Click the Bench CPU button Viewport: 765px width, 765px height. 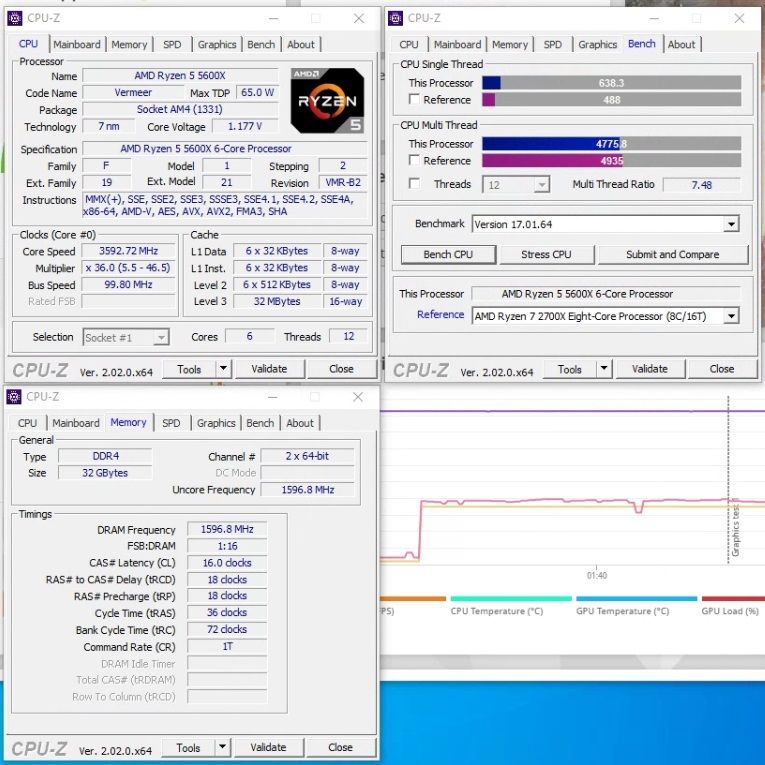point(448,255)
